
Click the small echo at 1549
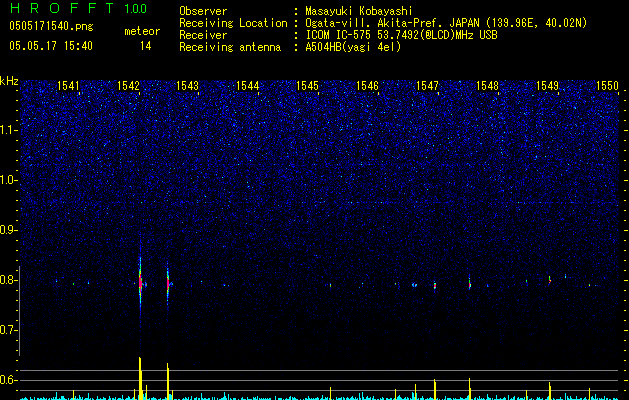click(x=550, y=280)
